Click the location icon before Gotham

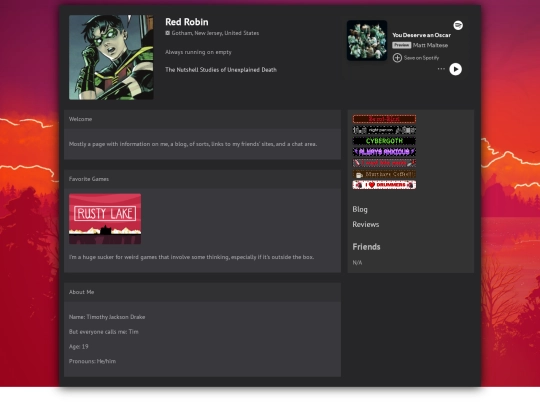[167, 33]
